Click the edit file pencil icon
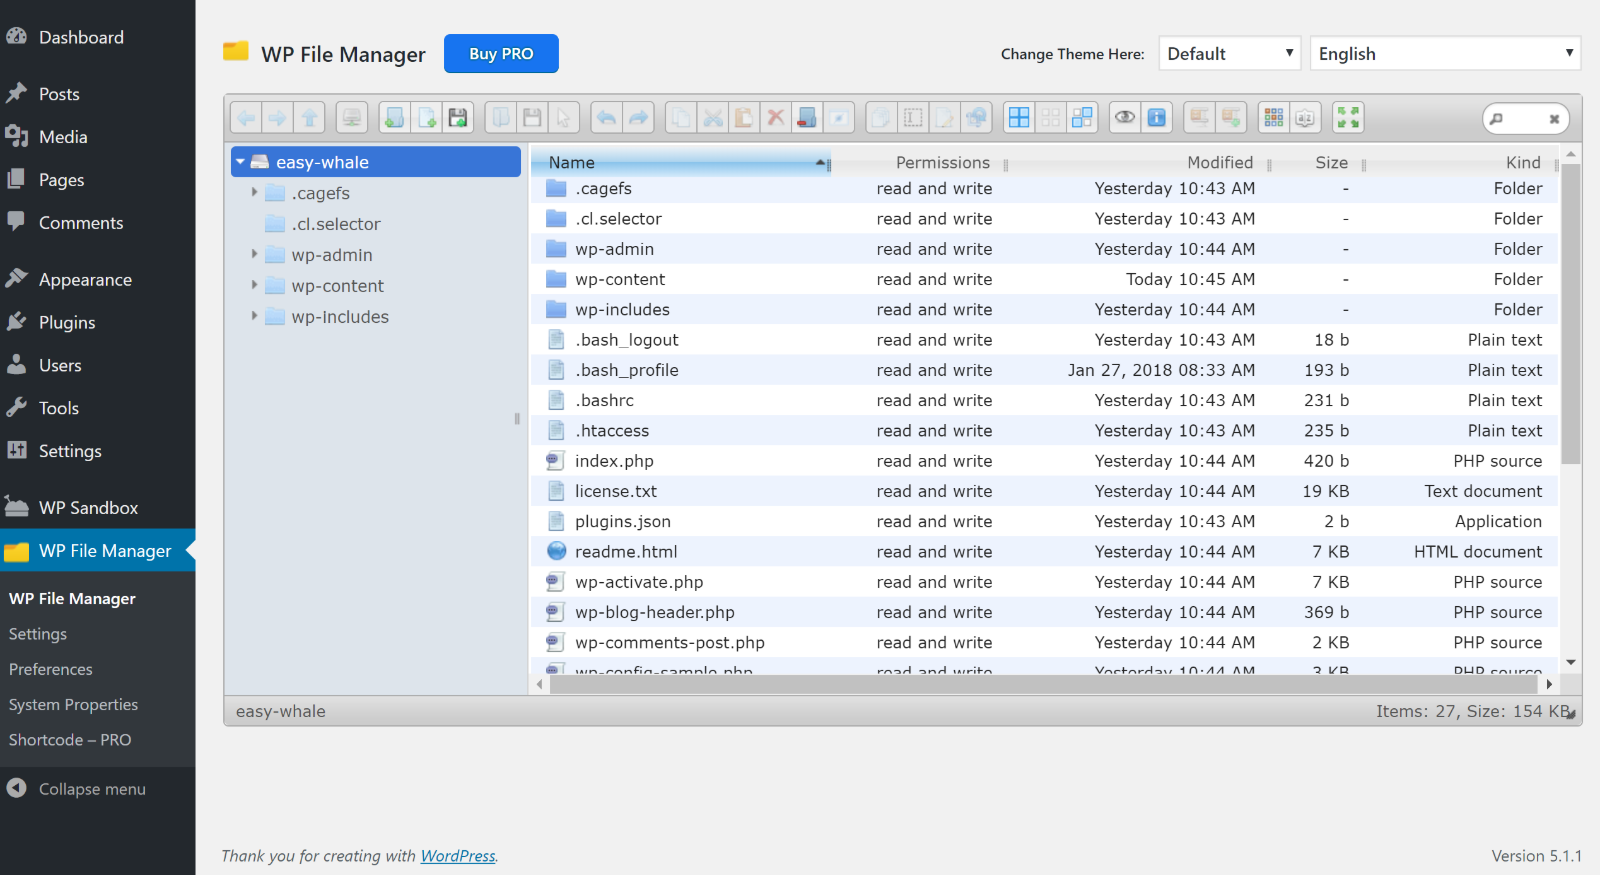The width and height of the screenshot is (1600, 875). click(x=945, y=118)
